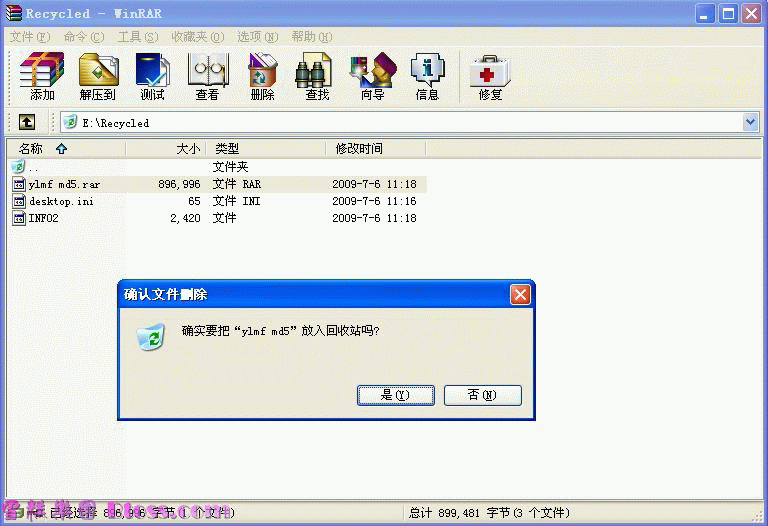The image size is (768, 526).
Task: Select the "ylmf md5.rar" file name
Action: 64,185
